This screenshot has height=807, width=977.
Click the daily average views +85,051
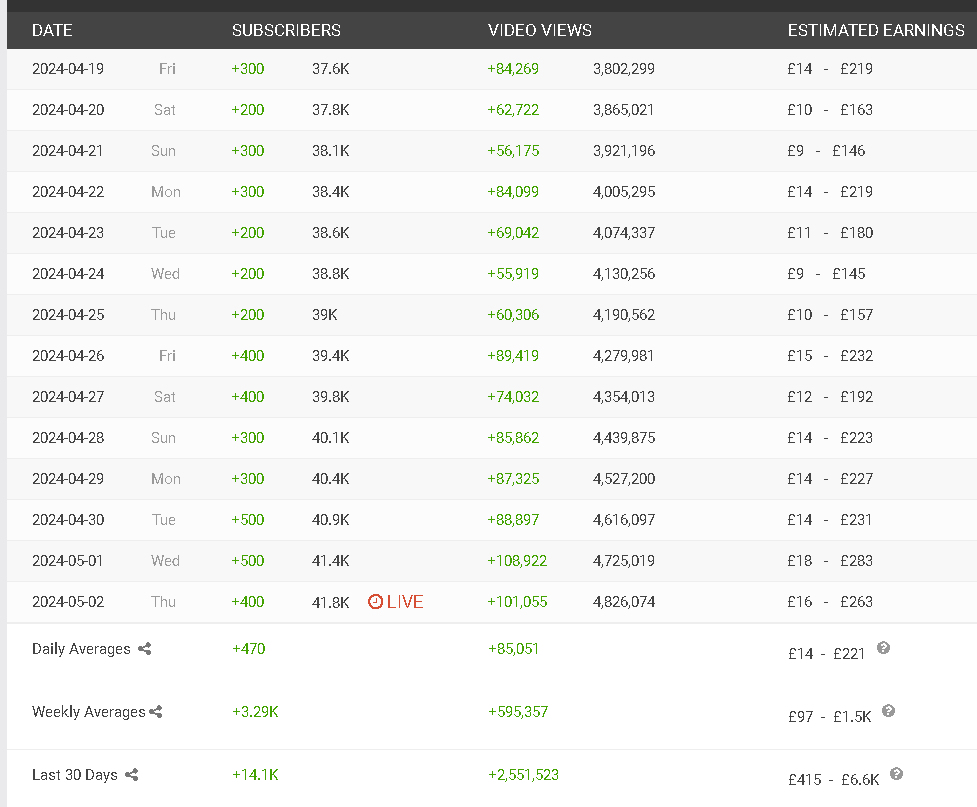[x=513, y=649]
